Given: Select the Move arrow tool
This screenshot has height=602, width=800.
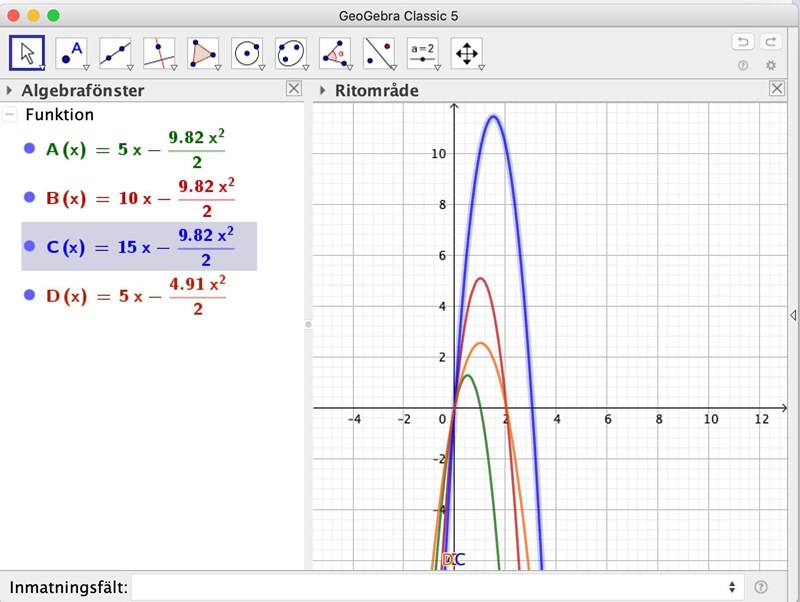Looking at the screenshot, I should click(27, 53).
